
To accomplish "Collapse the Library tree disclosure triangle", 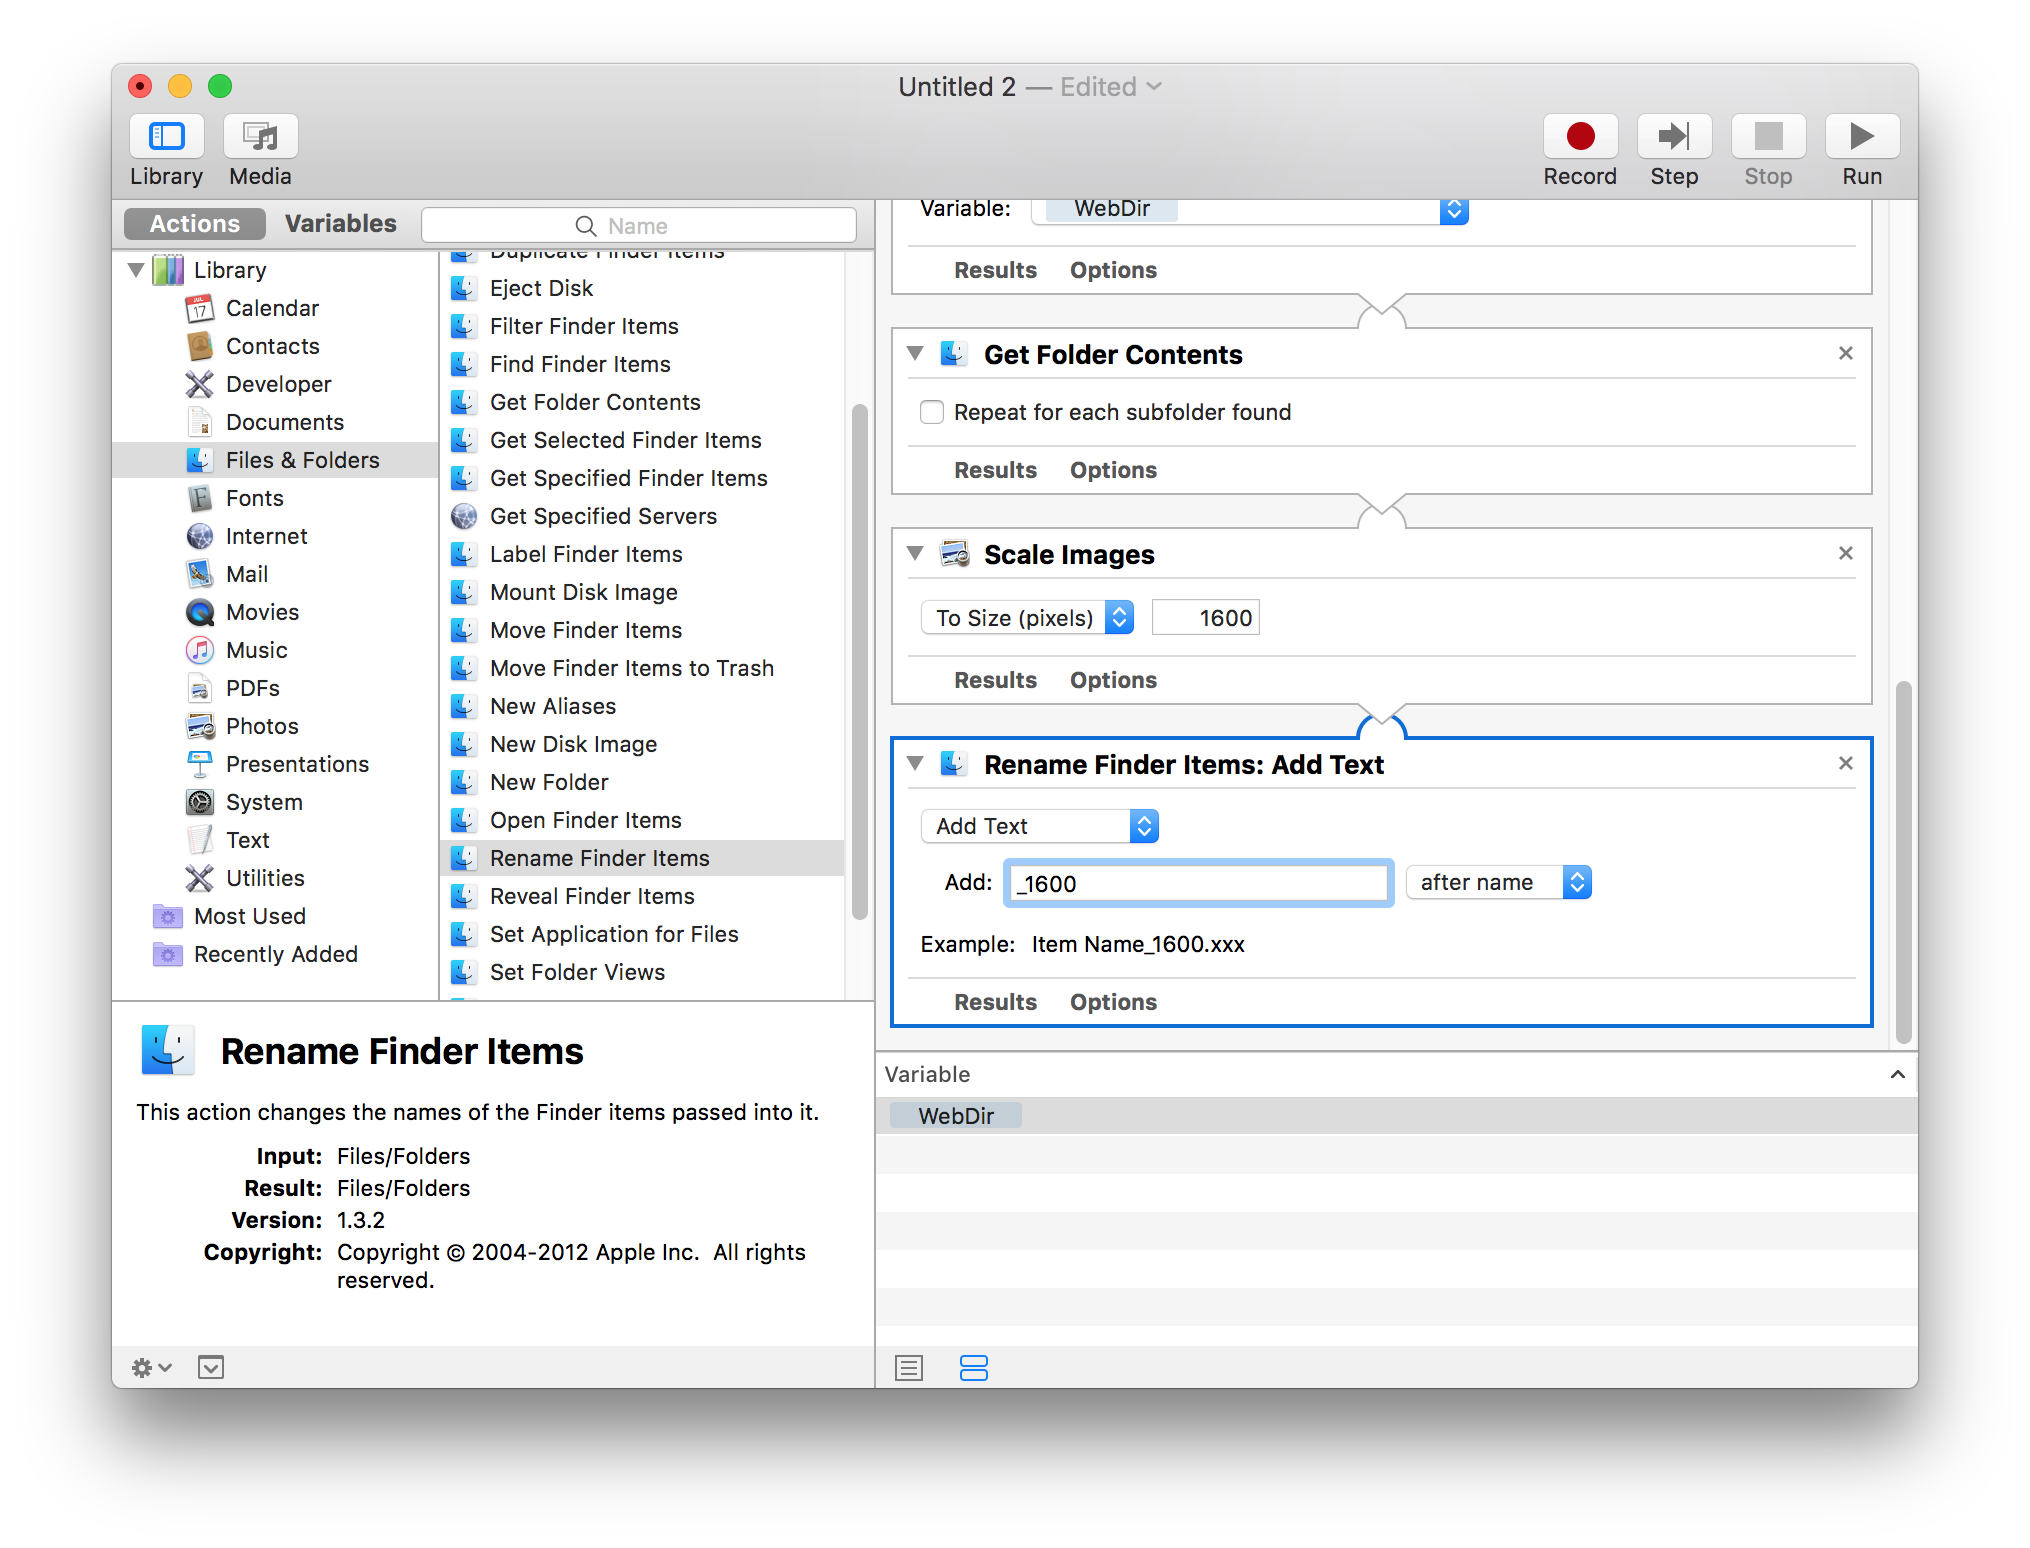I will [136, 270].
